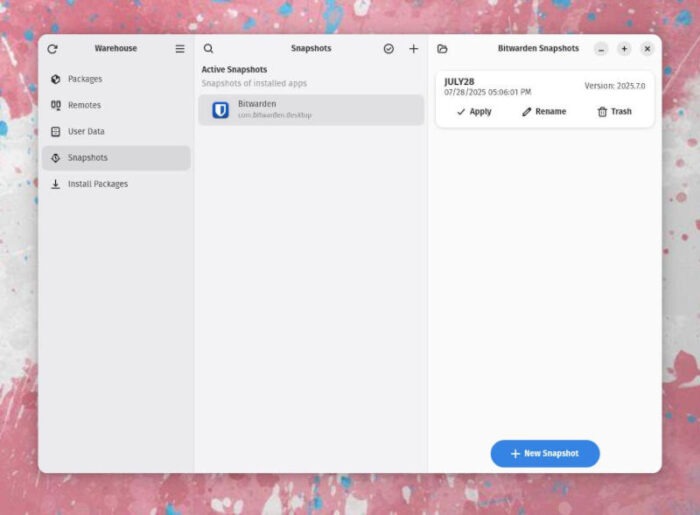Open the Packages page
The height and width of the screenshot is (515, 700).
tap(116, 79)
